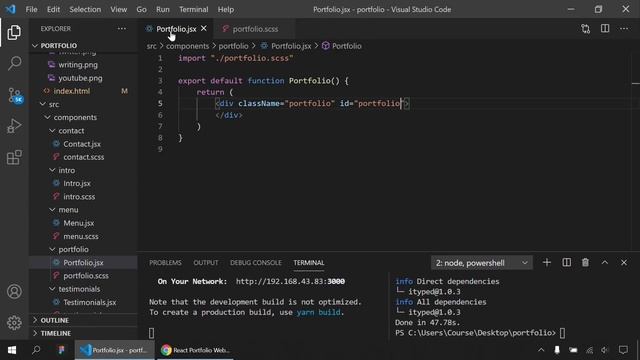Split the terminal panel

pos(567,262)
